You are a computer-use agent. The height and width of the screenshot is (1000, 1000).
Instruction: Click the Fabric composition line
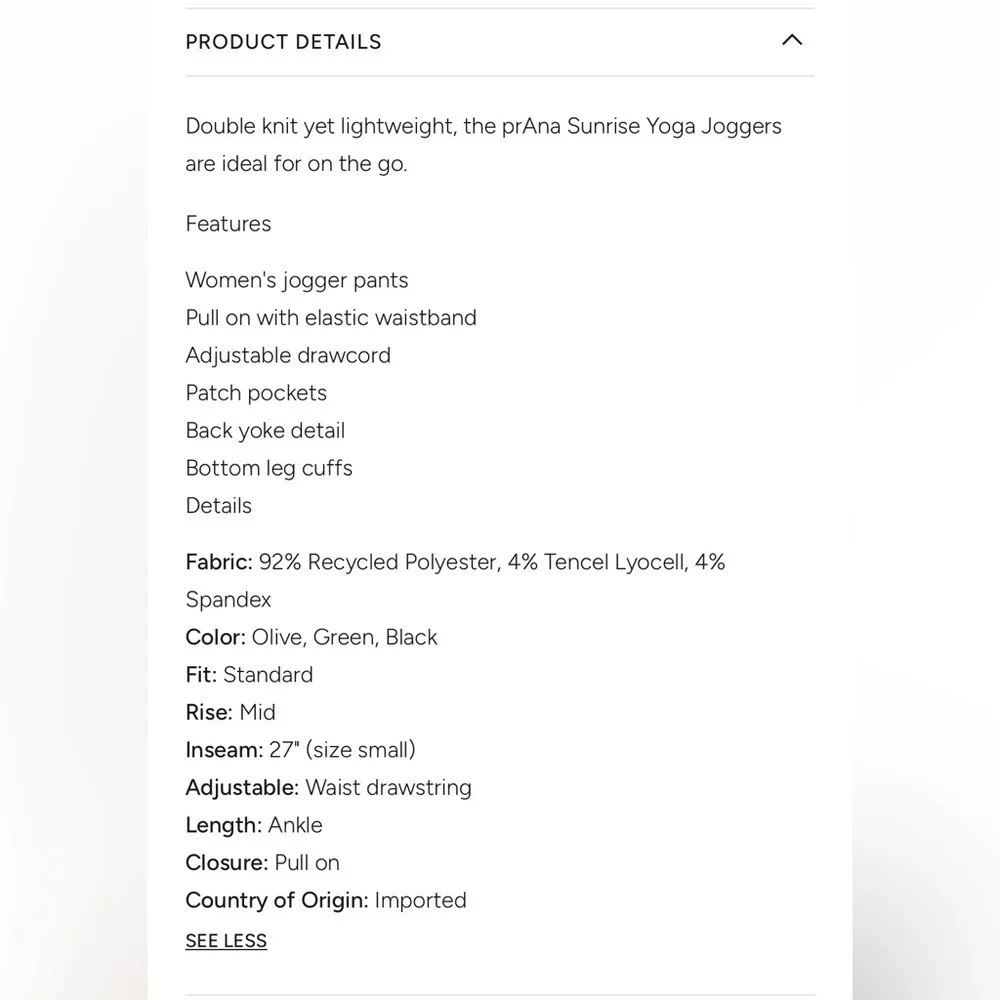(x=455, y=563)
